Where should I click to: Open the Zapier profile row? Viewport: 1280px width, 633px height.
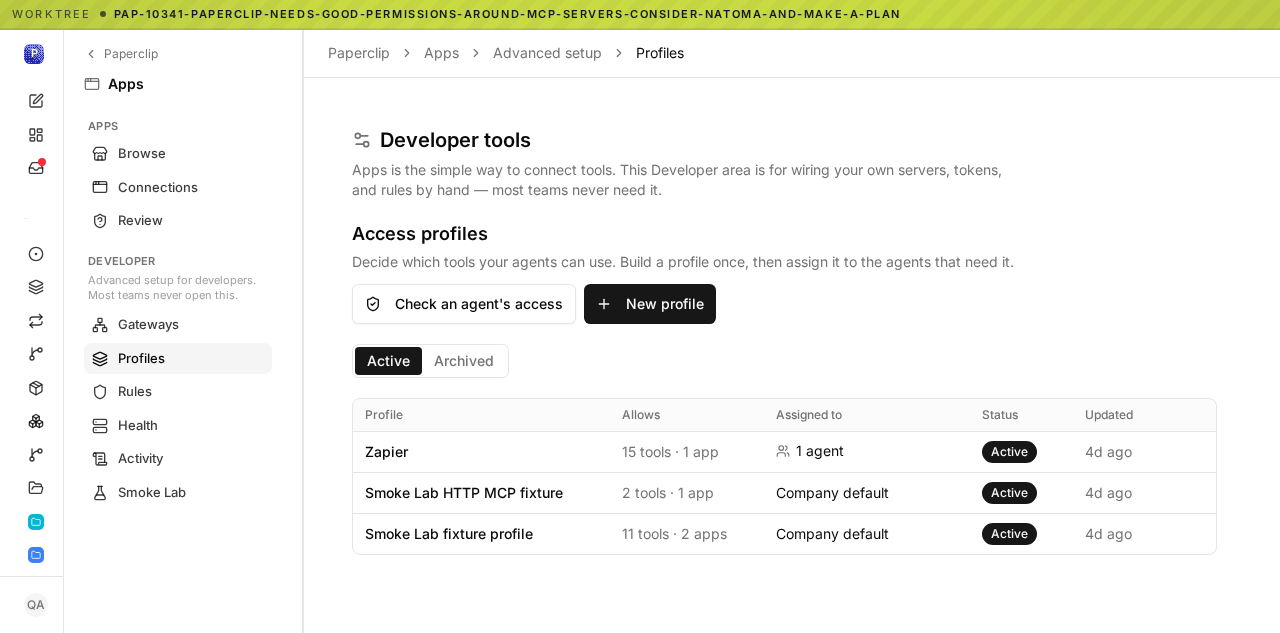coord(784,452)
